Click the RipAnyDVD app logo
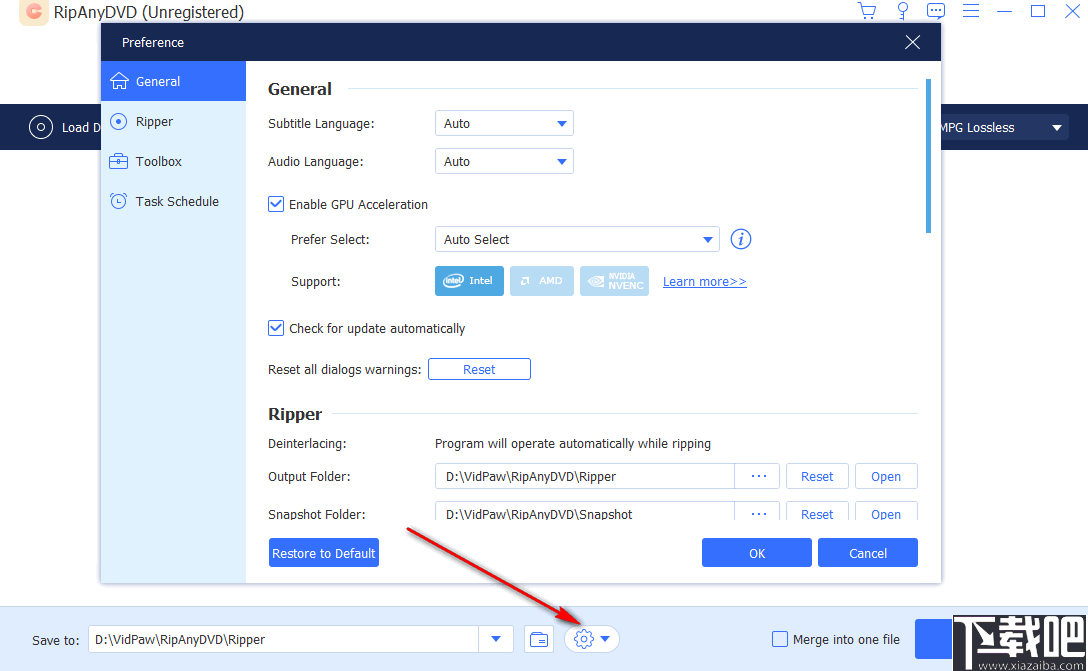This screenshot has width=1088, height=671. (x=33, y=12)
